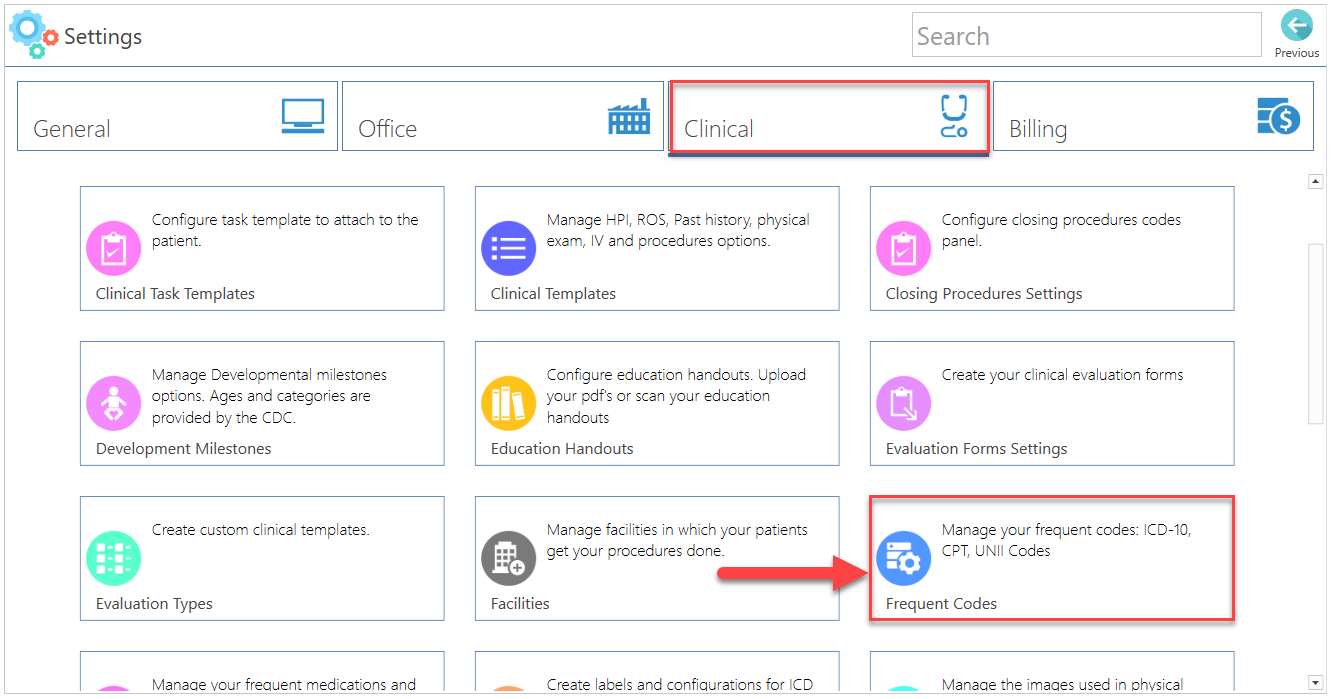The image size is (1335, 699).
Task: Open the Development Milestones label
Action: click(183, 449)
